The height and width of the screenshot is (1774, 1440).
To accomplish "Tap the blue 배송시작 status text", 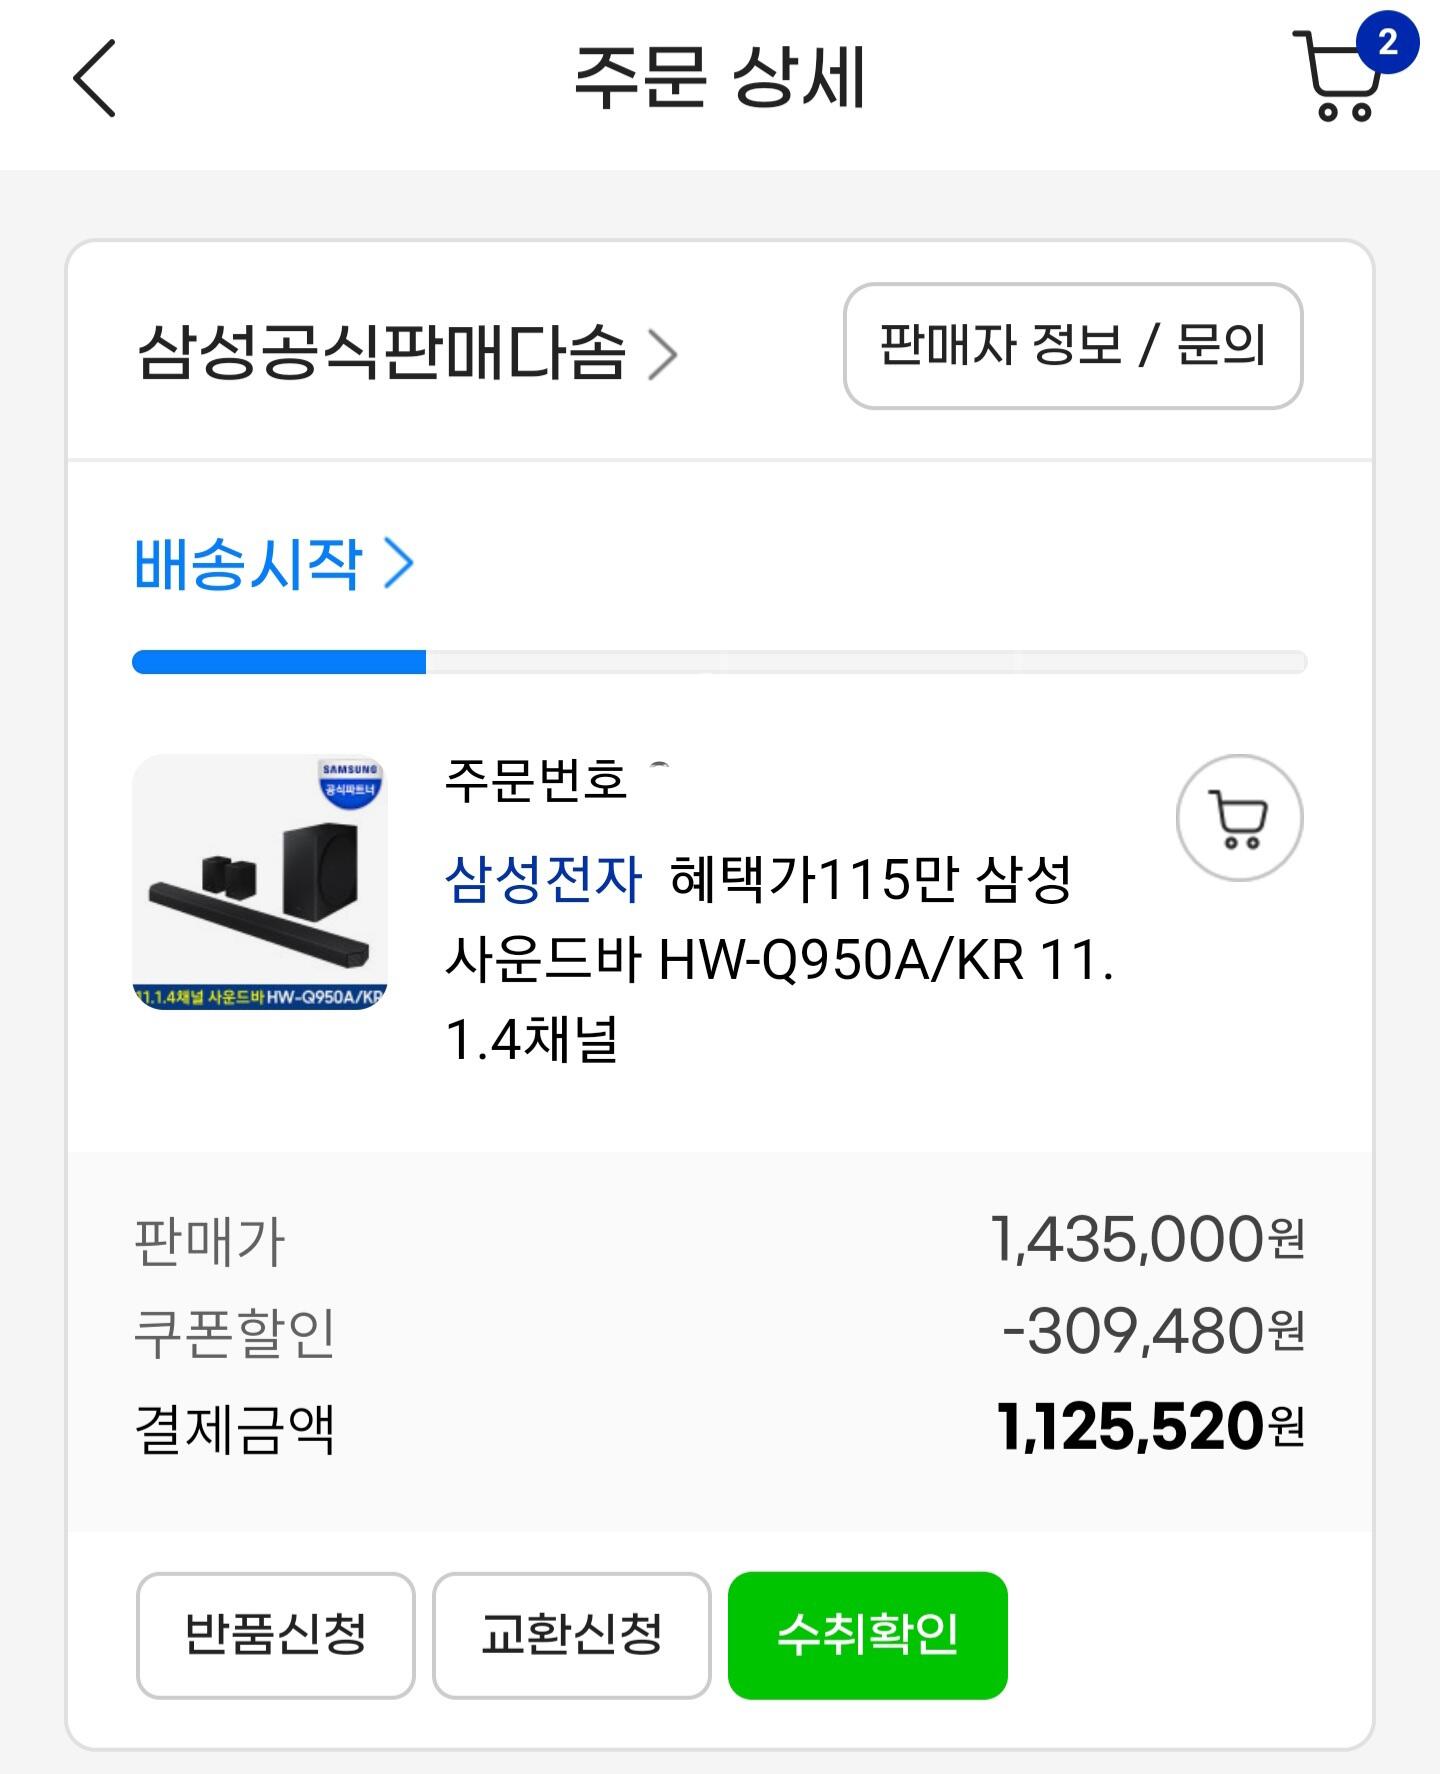I will coord(247,564).
